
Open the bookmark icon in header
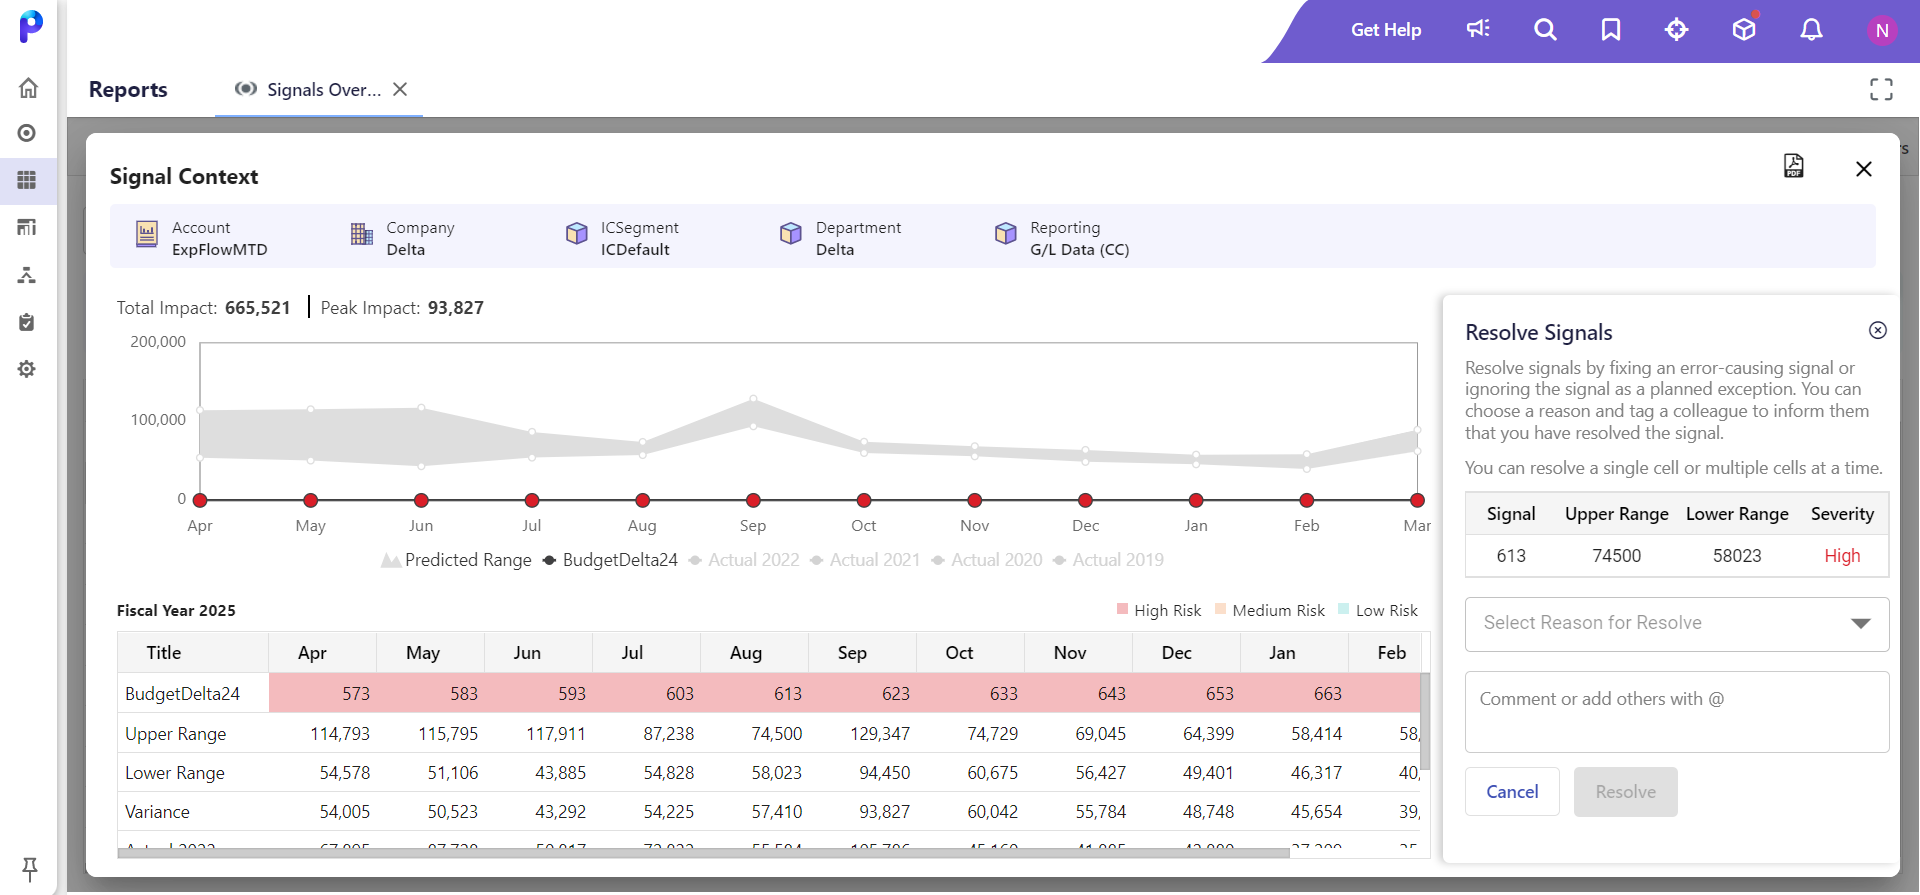1611,30
